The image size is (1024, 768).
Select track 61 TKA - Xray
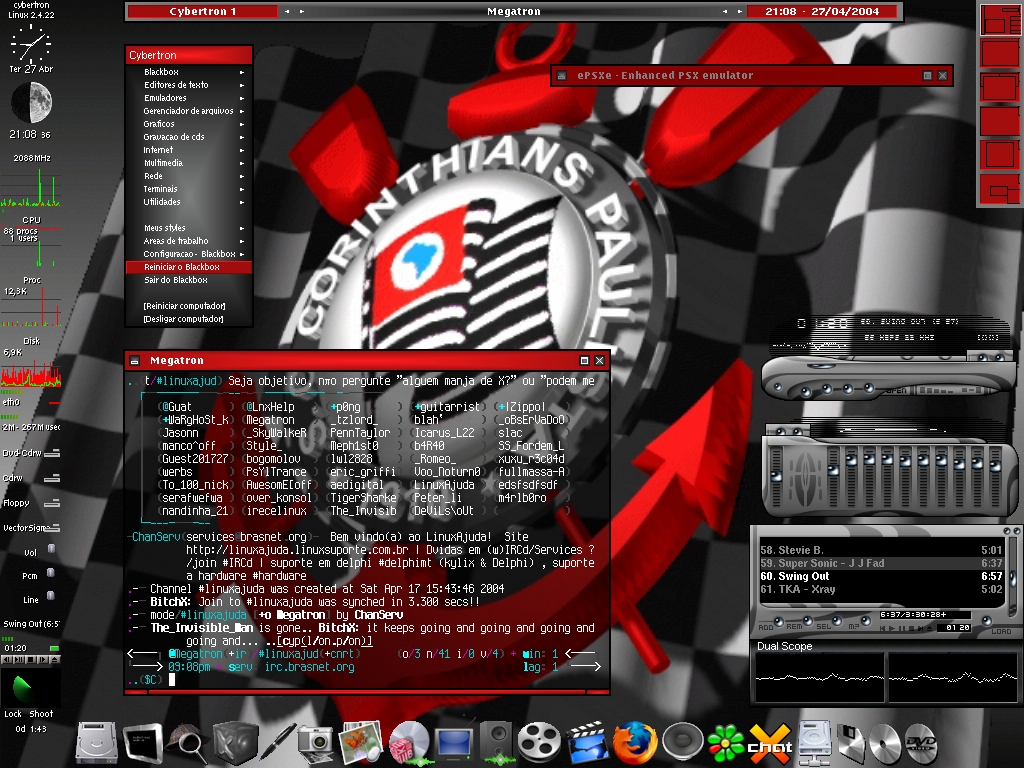[x=880, y=589]
